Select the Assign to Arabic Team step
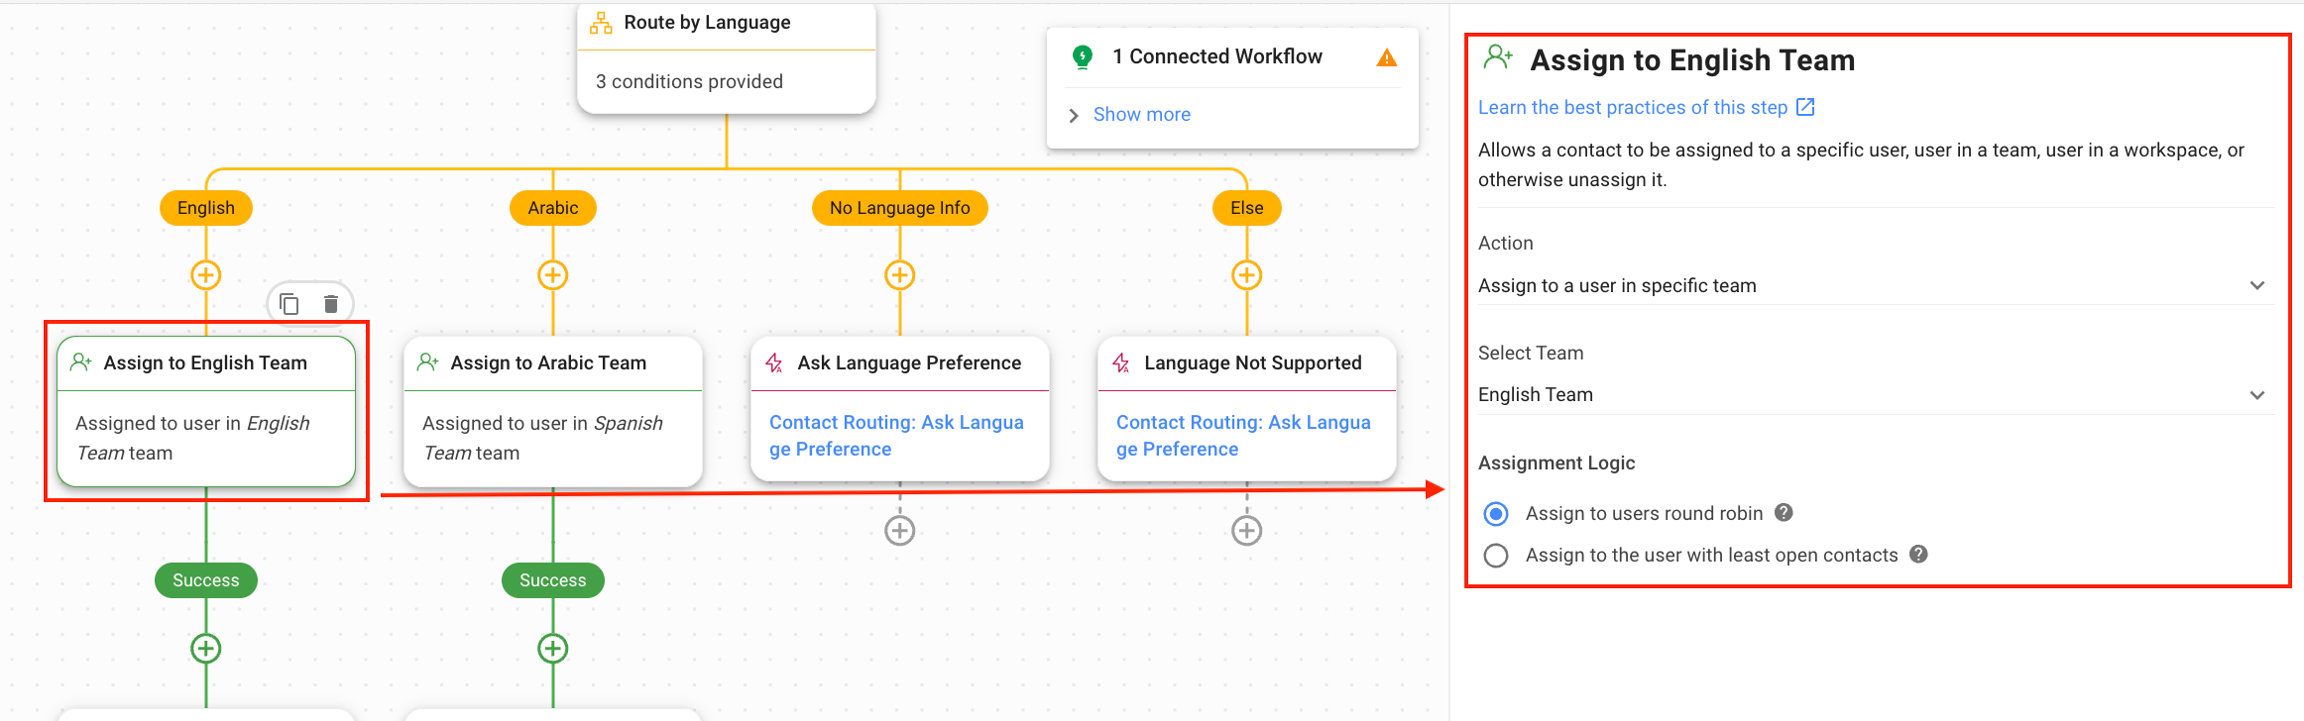 (x=553, y=410)
